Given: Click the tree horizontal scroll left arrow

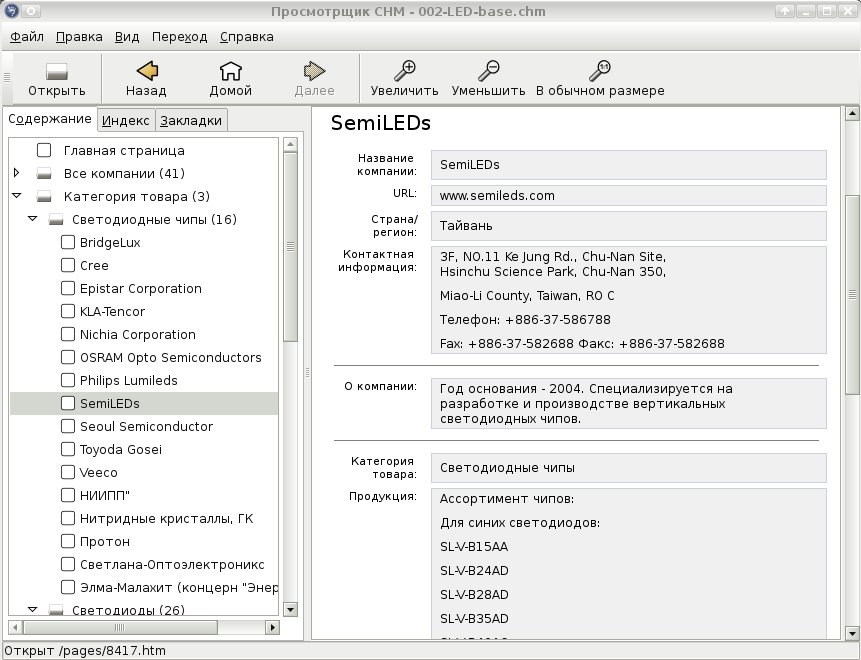Looking at the screenshot, I should click(15, 627).
